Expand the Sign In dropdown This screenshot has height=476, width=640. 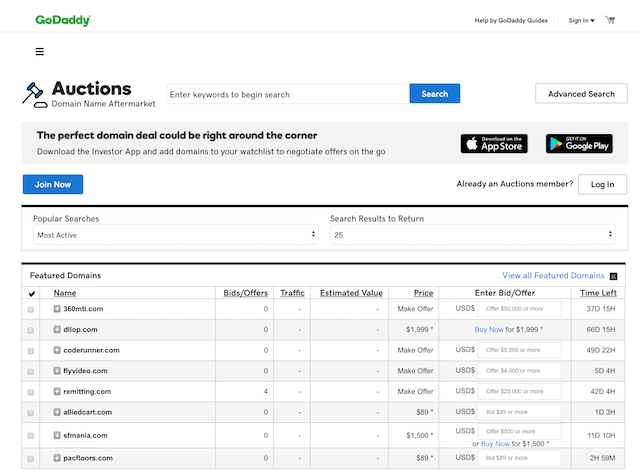(x=582, y=20)
